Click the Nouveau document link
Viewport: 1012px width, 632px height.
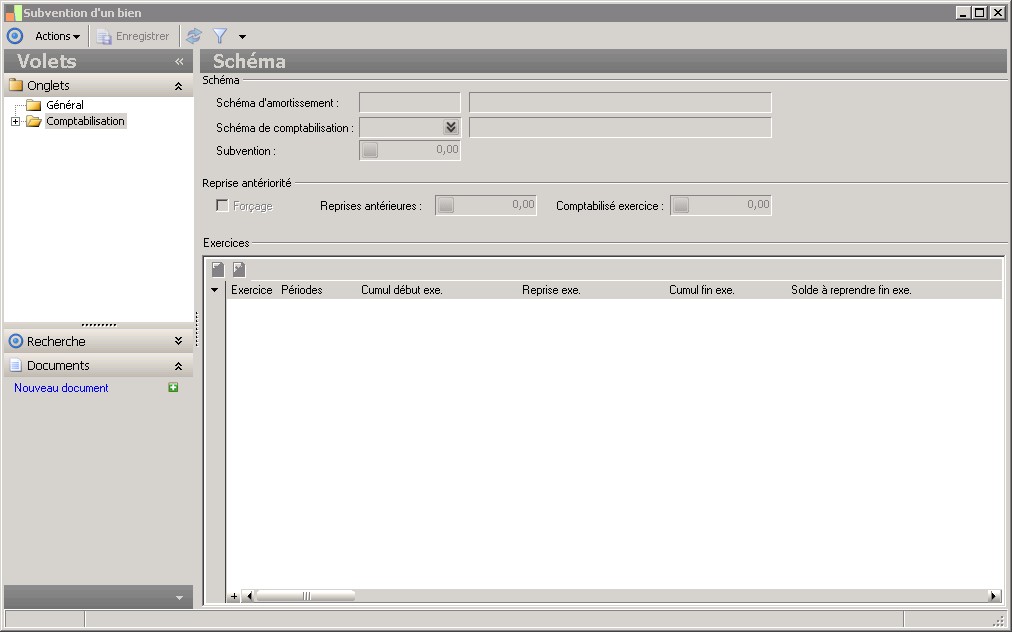point(61,388)
